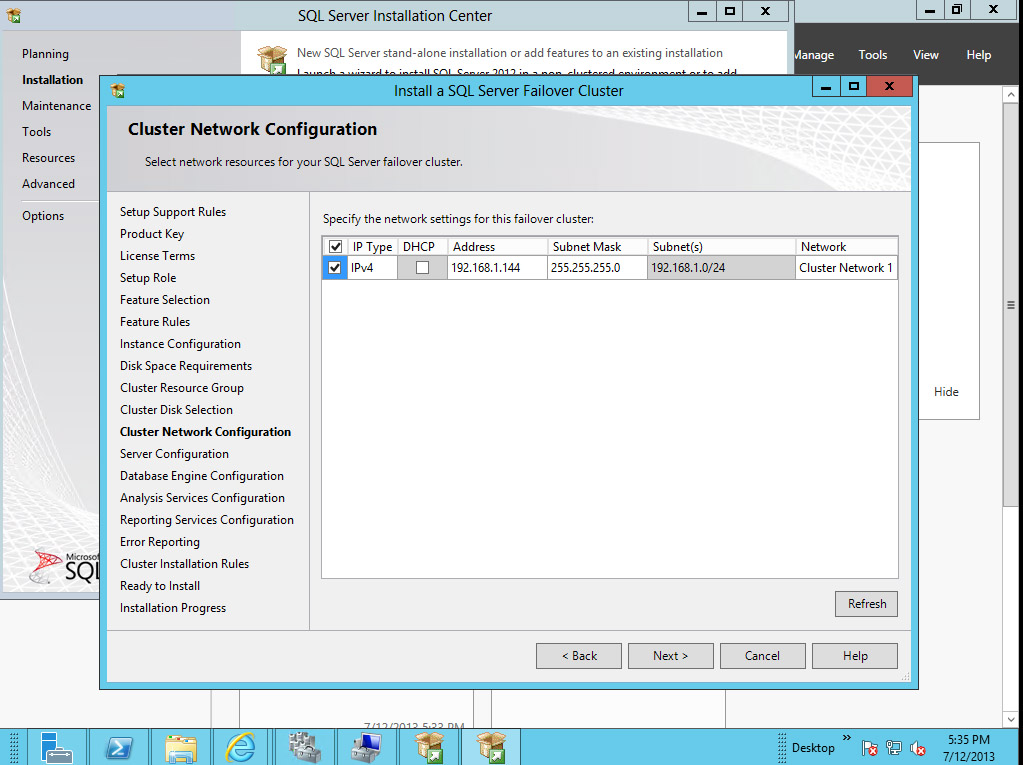Open File Explorer from the taskbar

pos(181,746)
